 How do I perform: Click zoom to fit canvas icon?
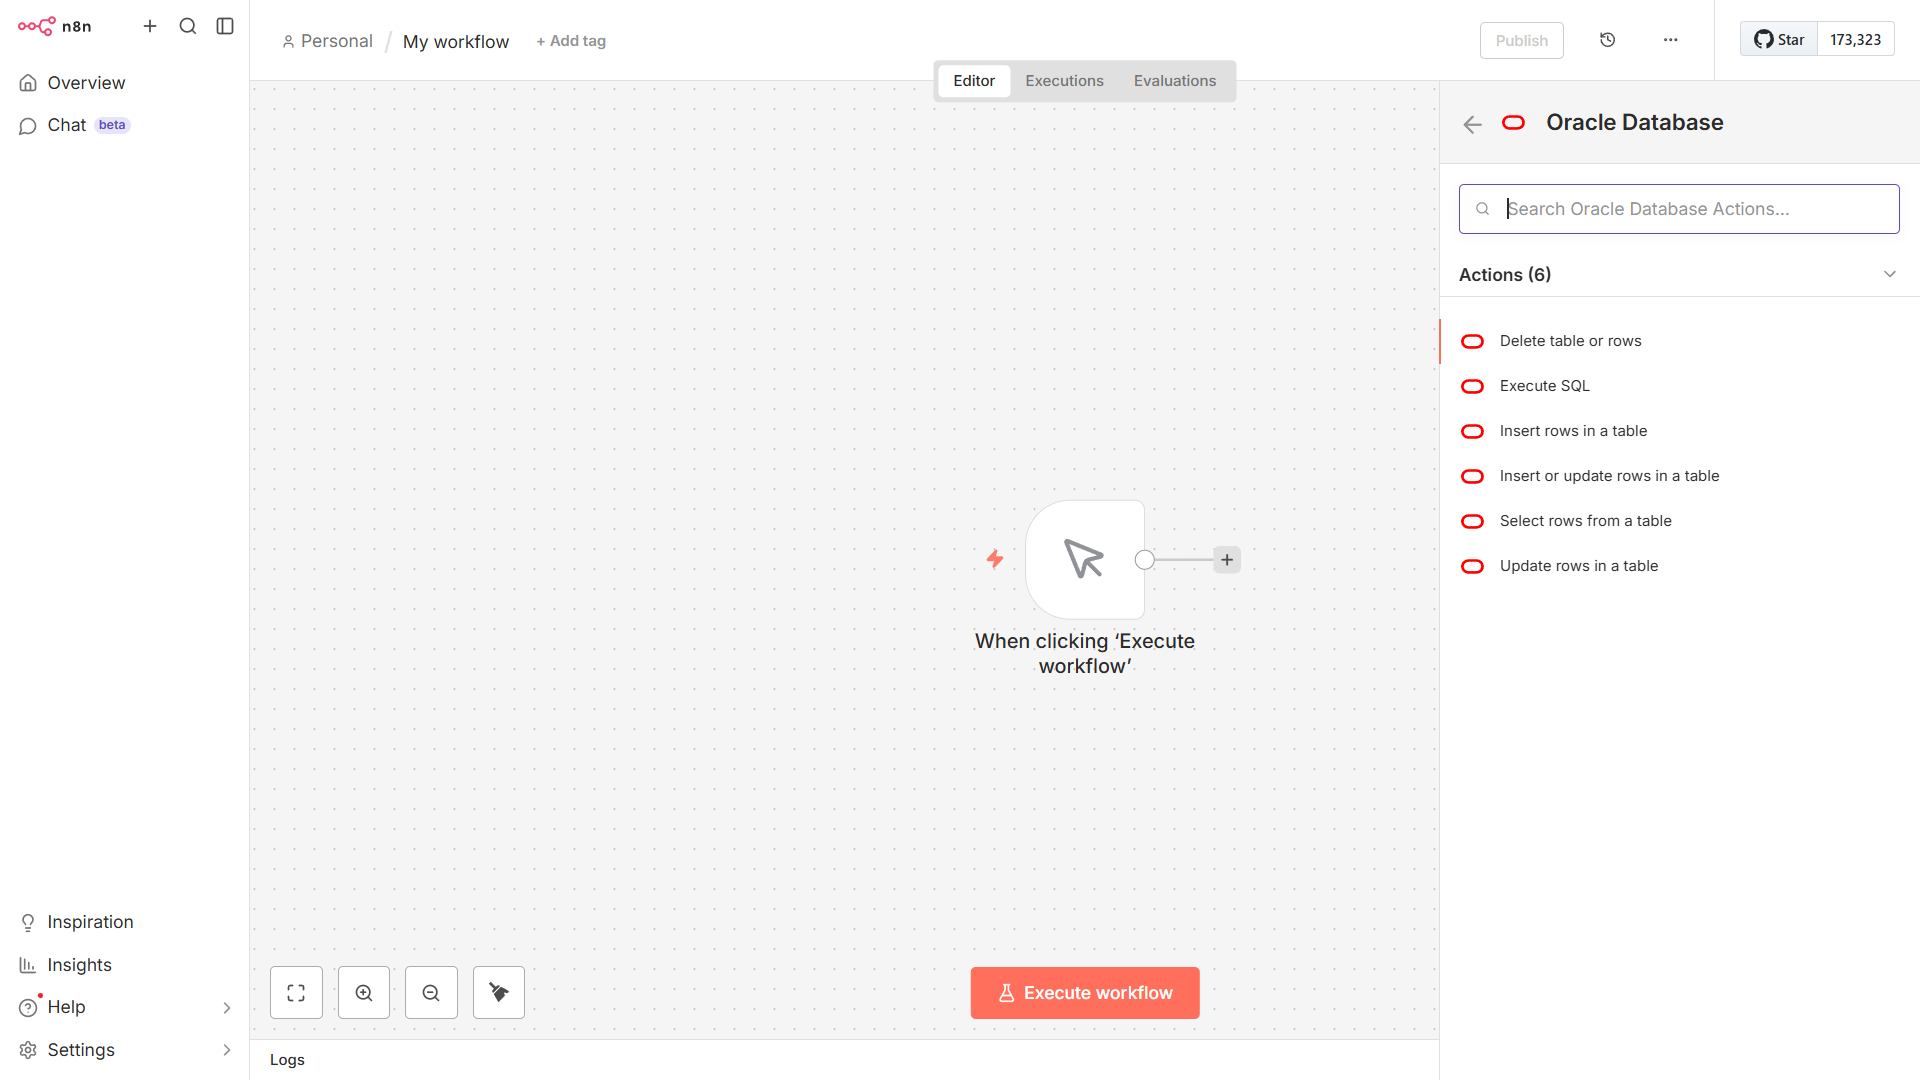tap(296, 992)
